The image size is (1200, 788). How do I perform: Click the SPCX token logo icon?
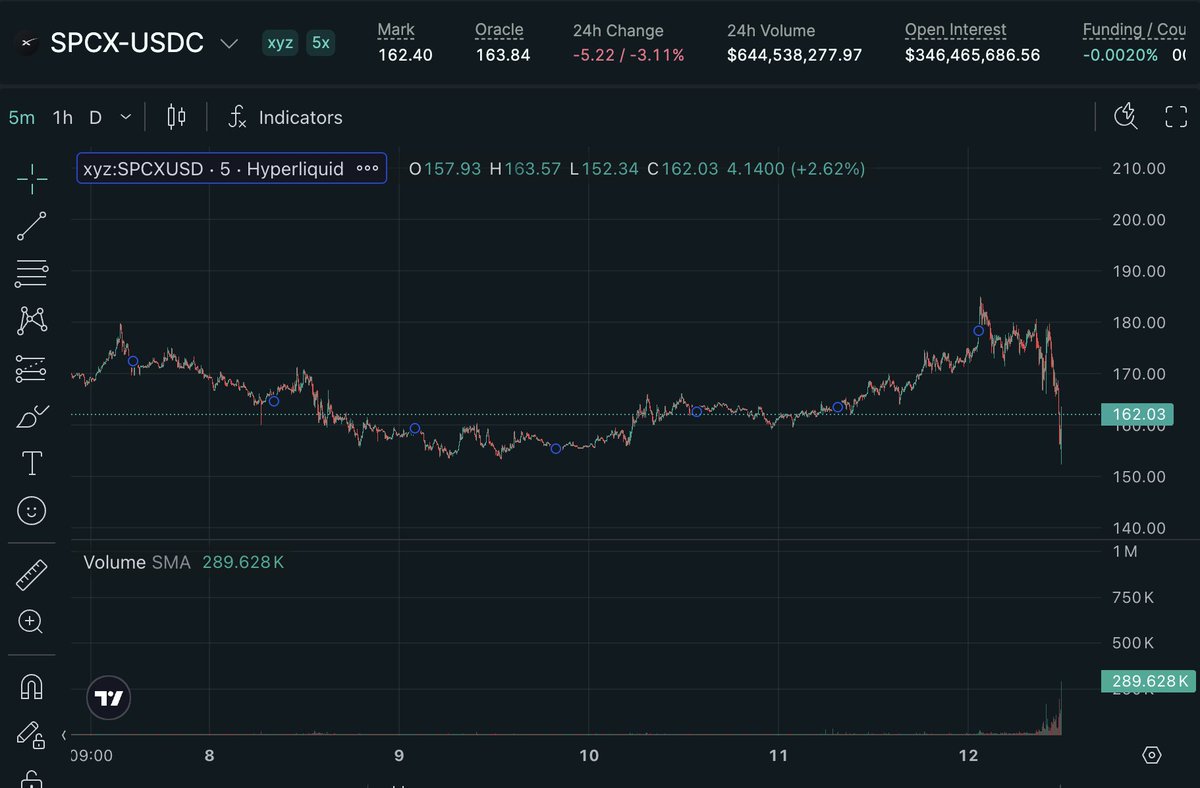pyautogui.click(x=29, y=44)
